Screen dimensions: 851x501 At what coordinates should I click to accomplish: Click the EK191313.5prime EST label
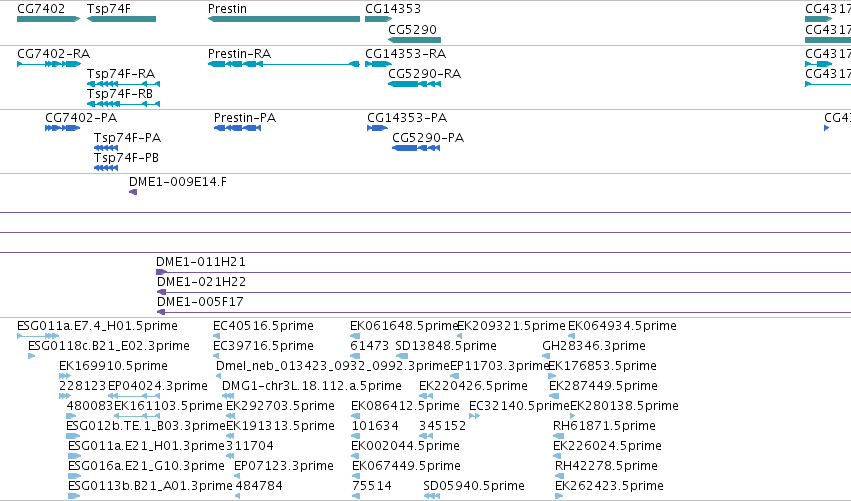click(281, 426)
